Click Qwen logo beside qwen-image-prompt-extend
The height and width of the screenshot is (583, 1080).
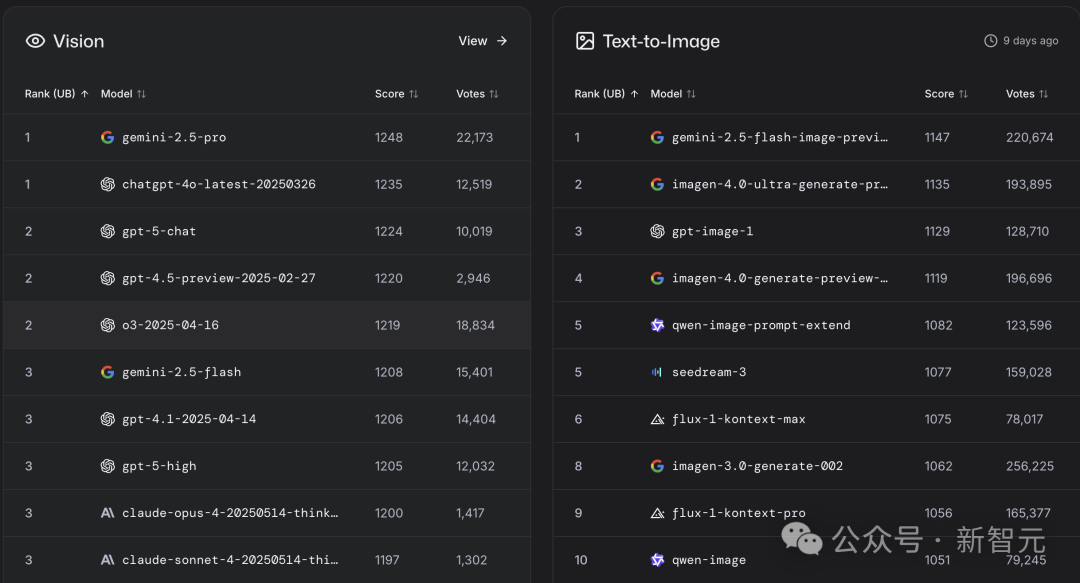tap(657, 325)
